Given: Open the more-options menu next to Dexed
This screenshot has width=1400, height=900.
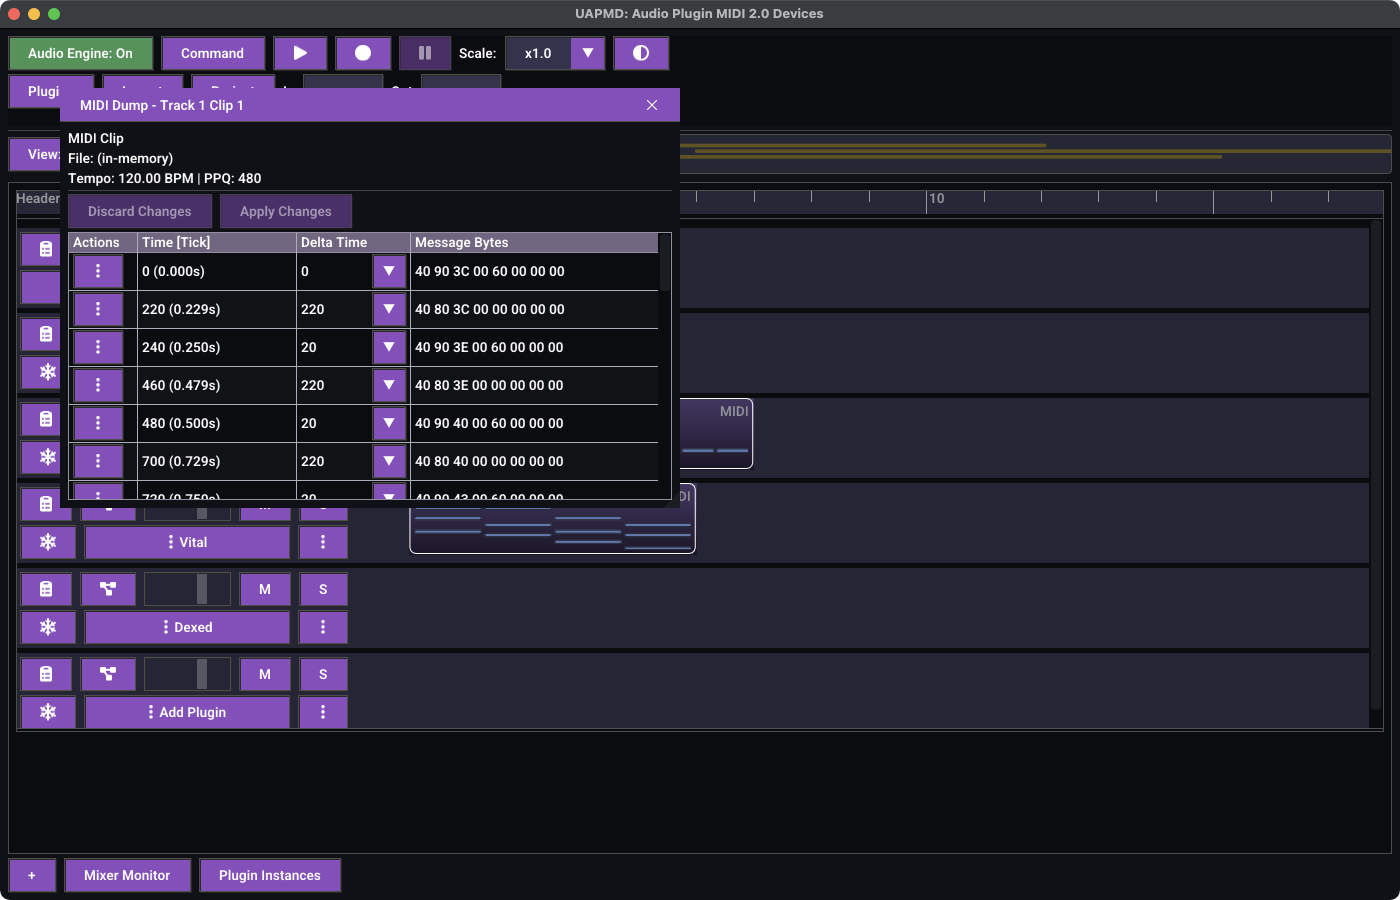Looking at the screenshot, I should point(323,627).
